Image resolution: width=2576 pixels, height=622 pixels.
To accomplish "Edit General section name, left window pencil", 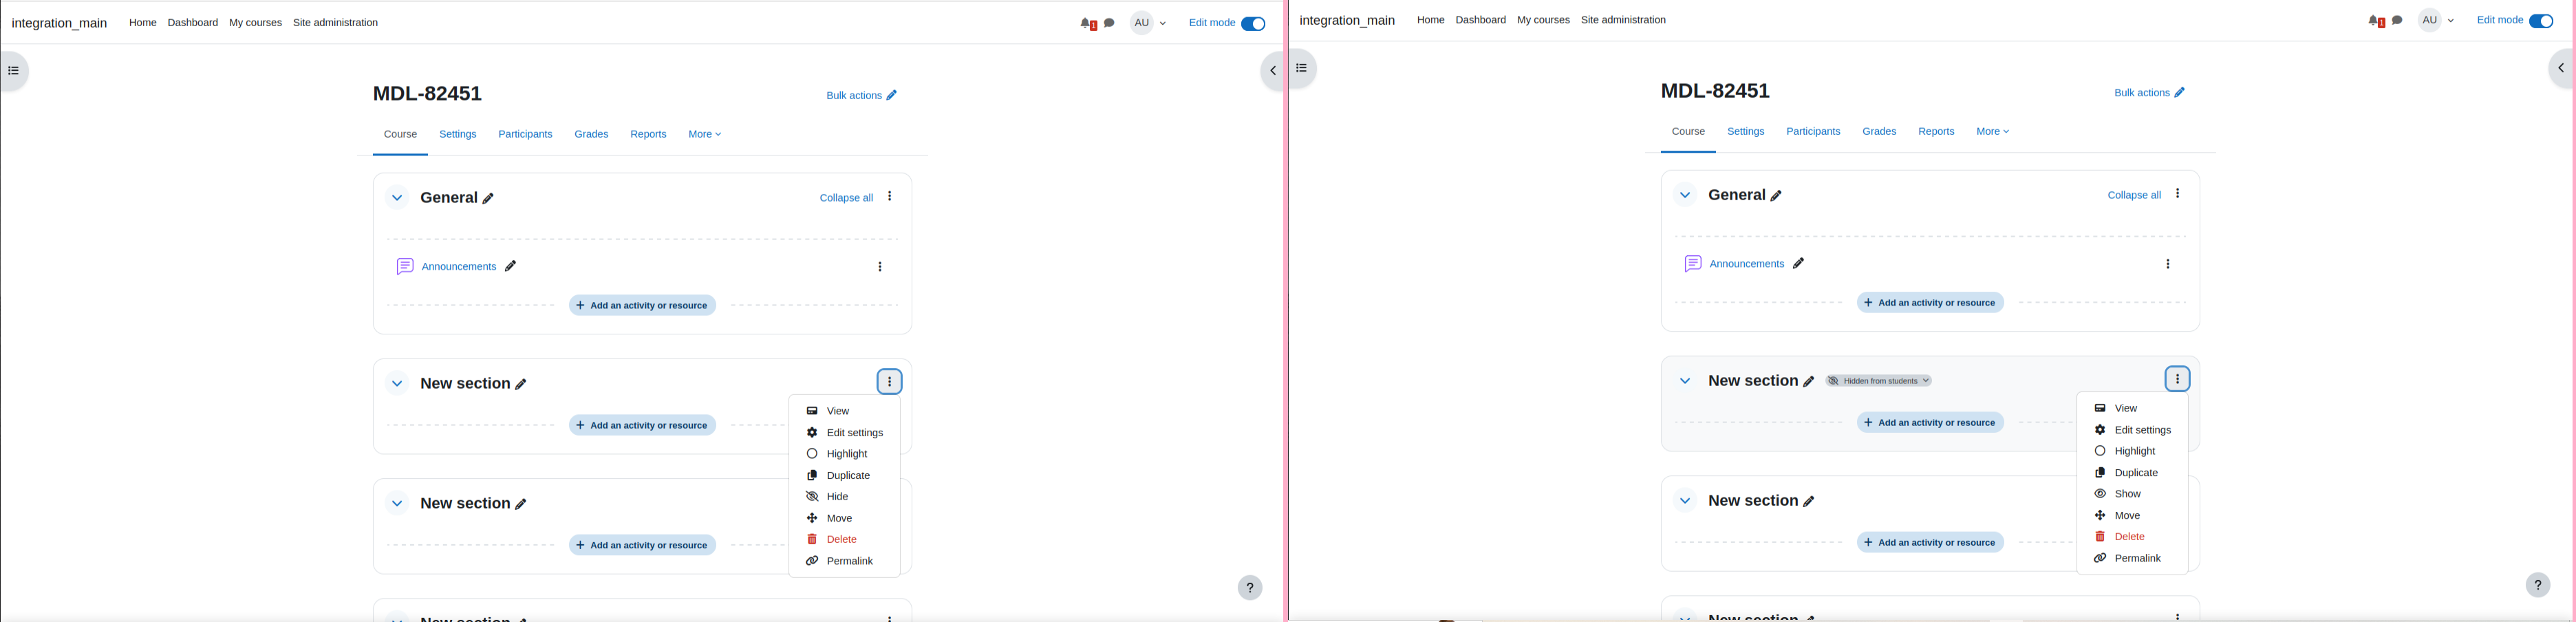I will coord(488,199).
